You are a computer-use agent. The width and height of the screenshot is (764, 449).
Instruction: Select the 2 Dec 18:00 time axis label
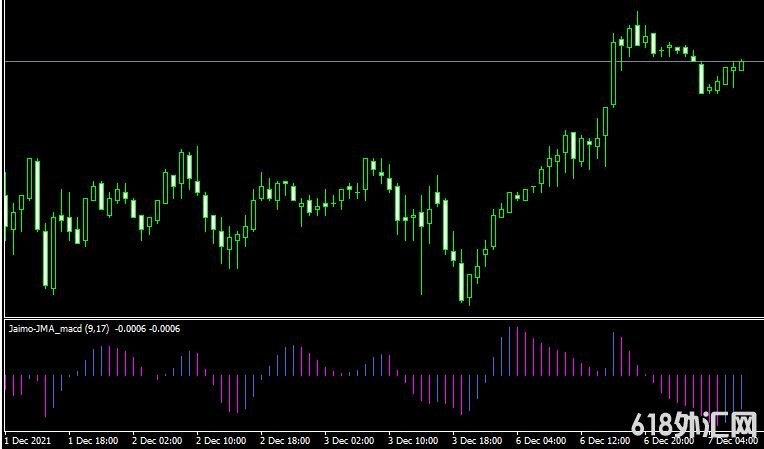(285, 441)
